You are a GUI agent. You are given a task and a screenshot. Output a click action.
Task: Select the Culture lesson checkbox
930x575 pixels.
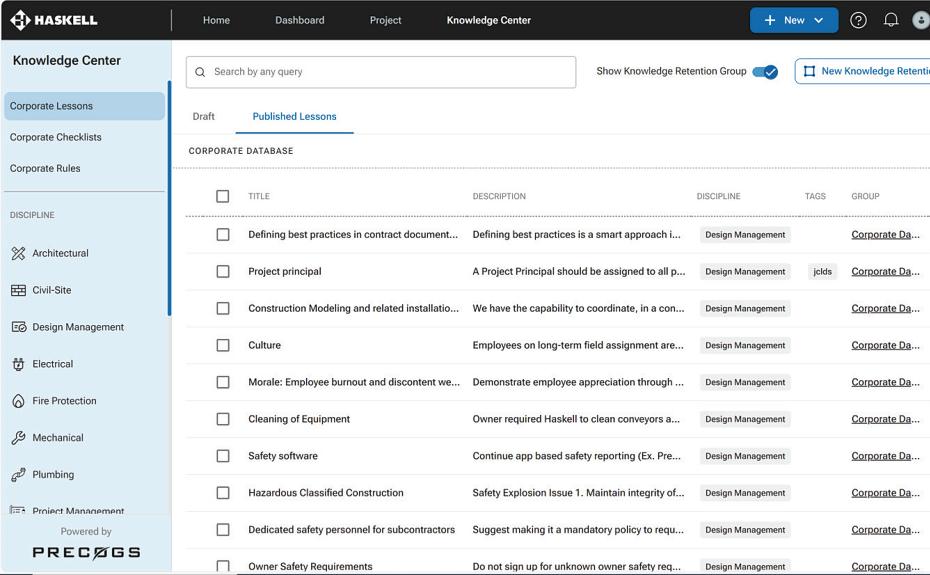pyautogui.click(x=223, y=345)
